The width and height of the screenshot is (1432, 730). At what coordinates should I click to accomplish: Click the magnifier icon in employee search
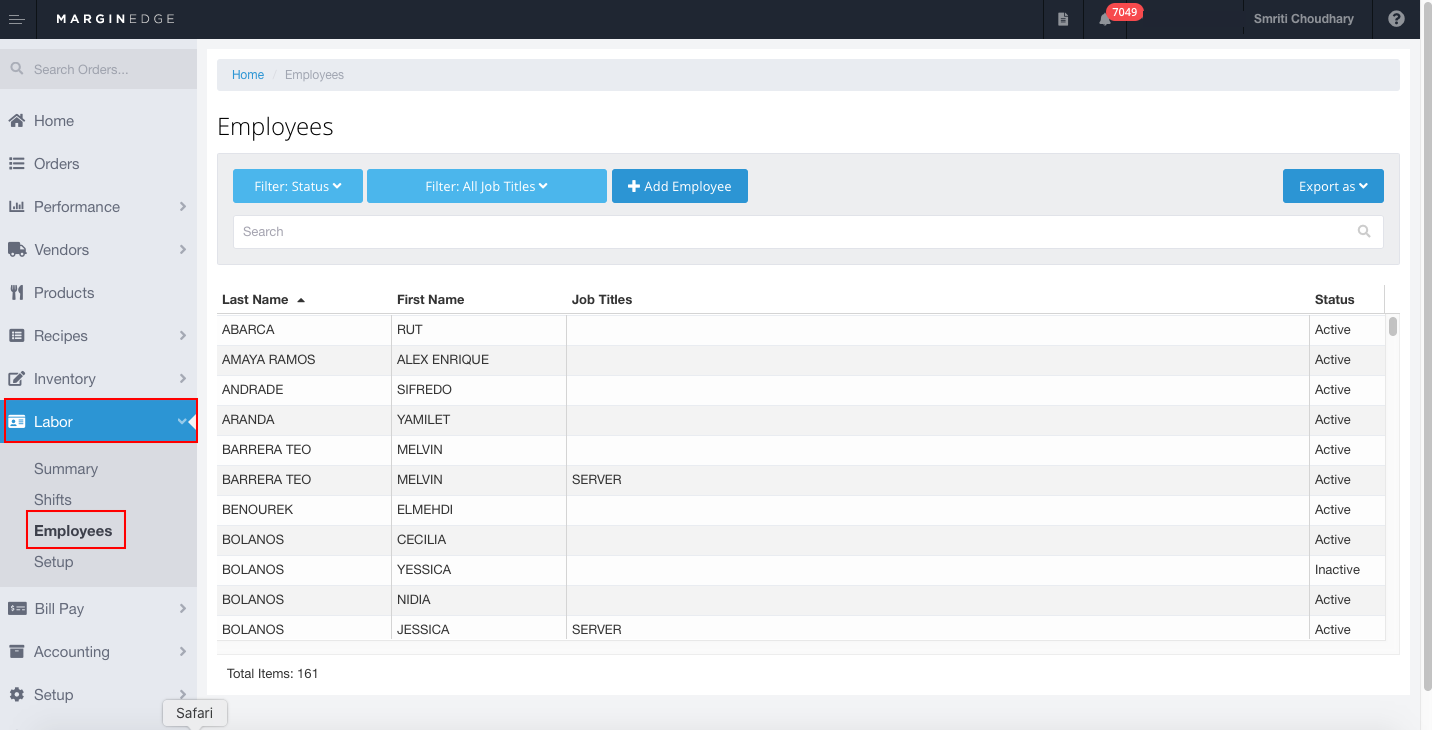click(x=1364, y=231)
